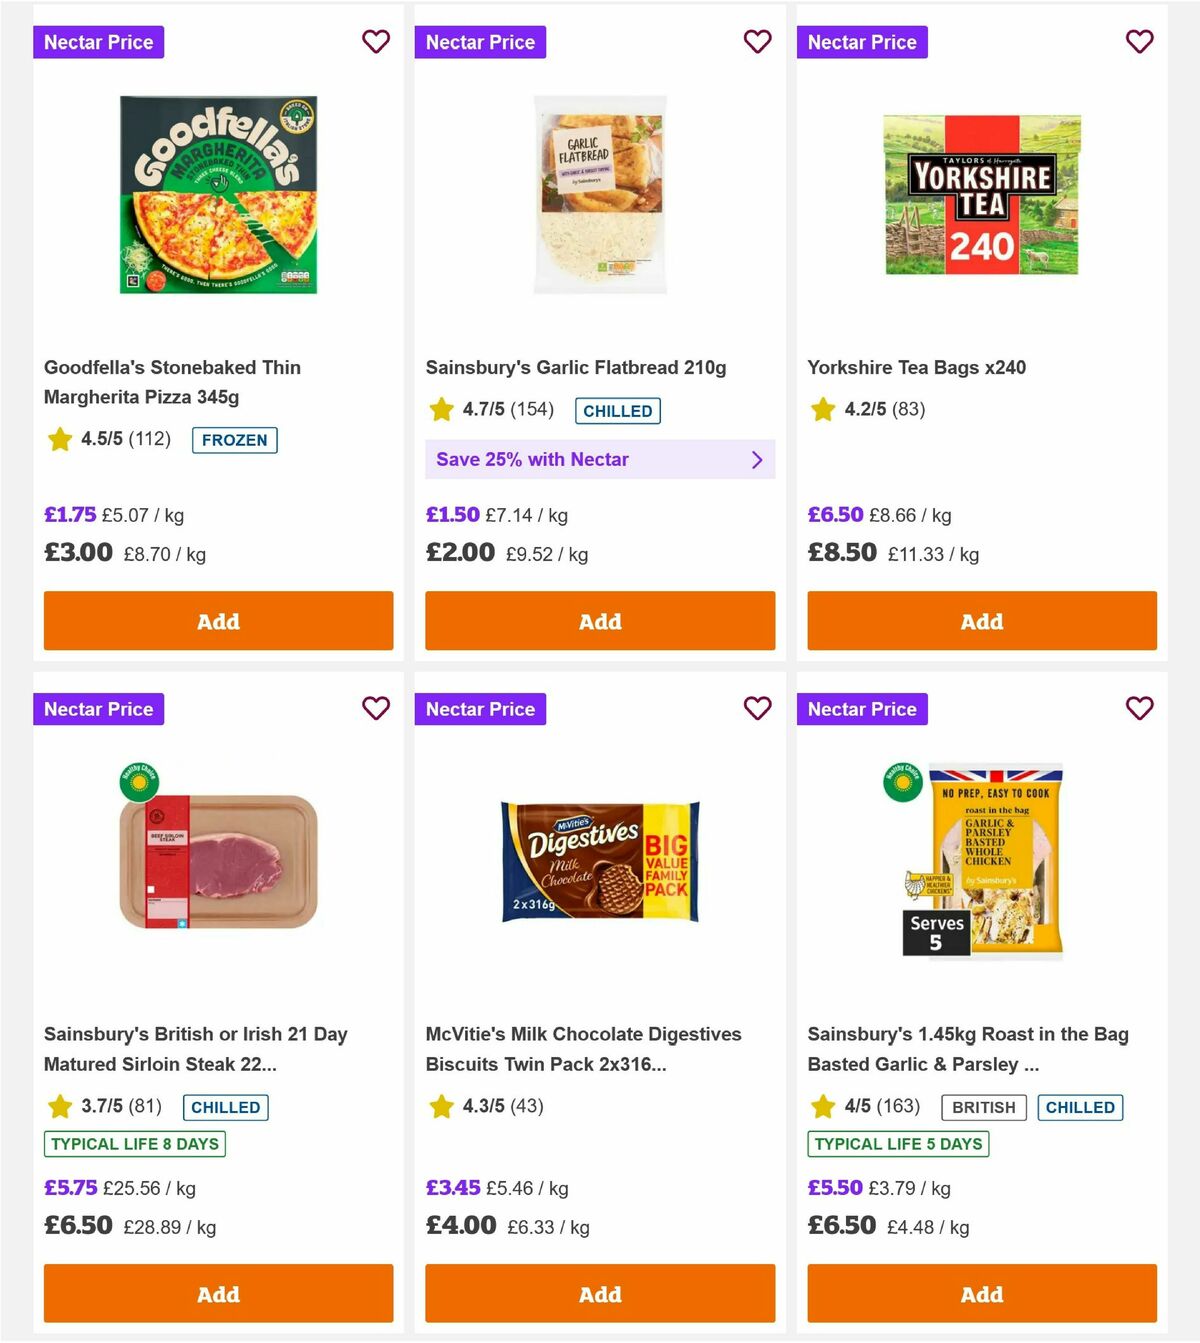This screenshot has width=1200, height=1343.
Task: Favourite the Matured Sirloin Steak
Action: pyautogui.click(x=376, y=709)
